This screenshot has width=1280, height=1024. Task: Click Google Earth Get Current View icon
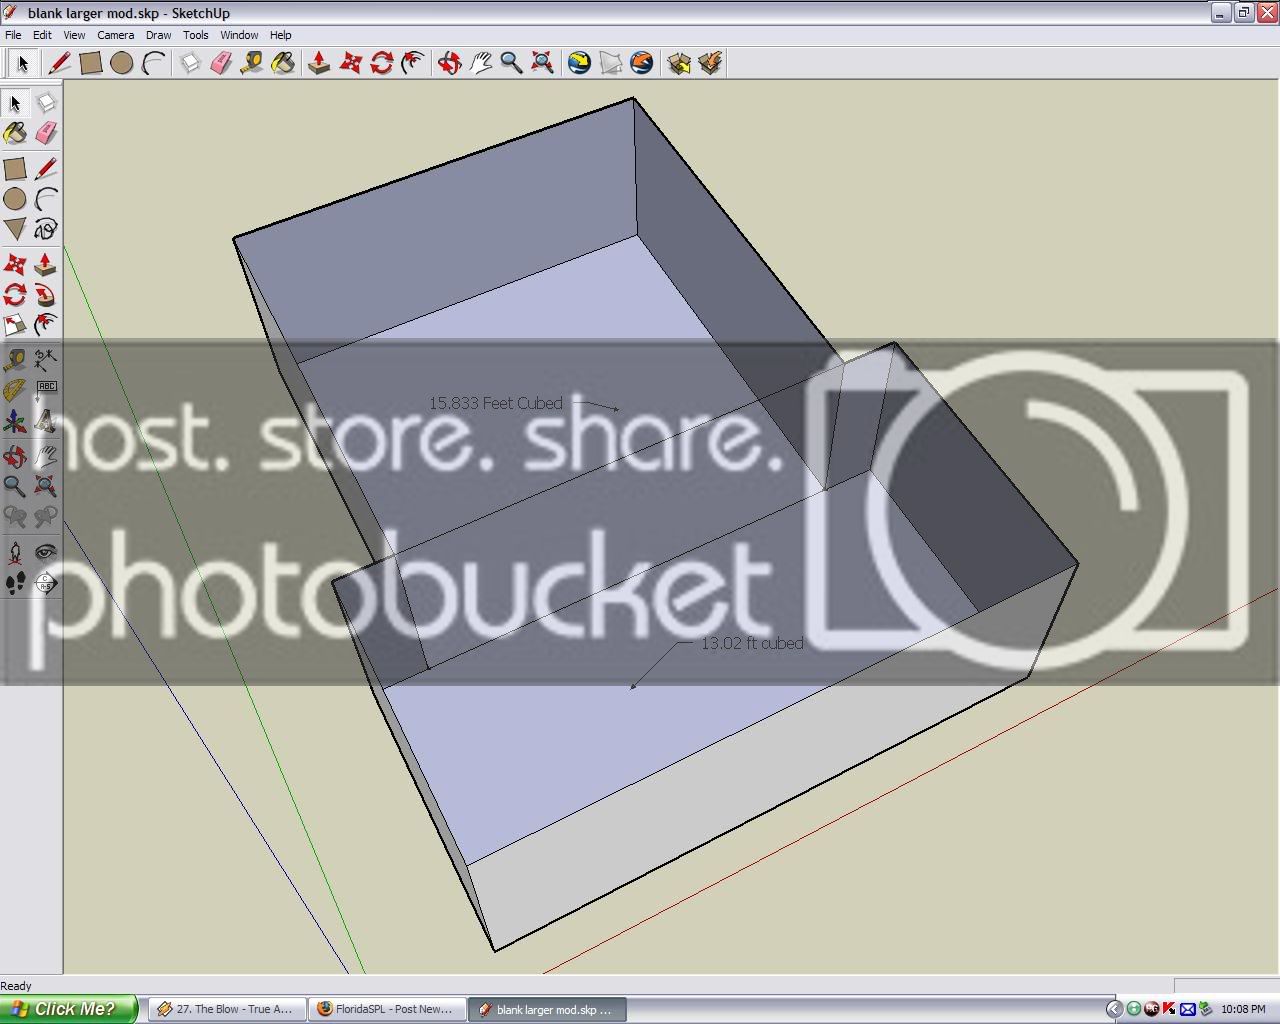click(579, 64)
